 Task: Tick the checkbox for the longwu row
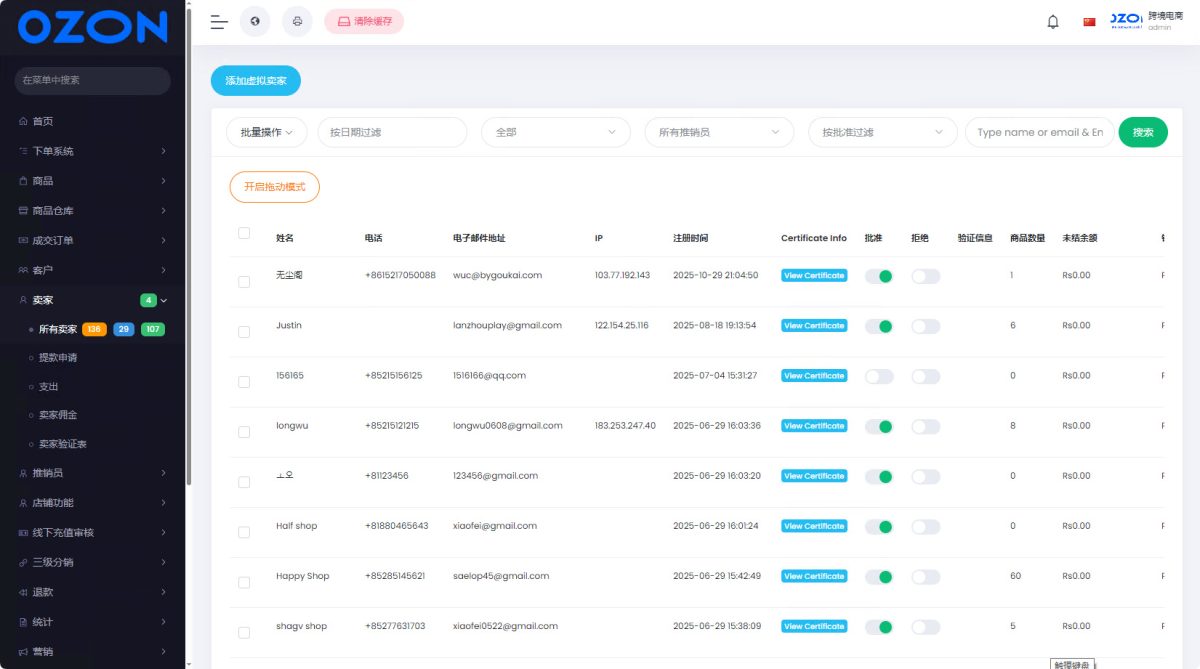click(x=244, y=432)
